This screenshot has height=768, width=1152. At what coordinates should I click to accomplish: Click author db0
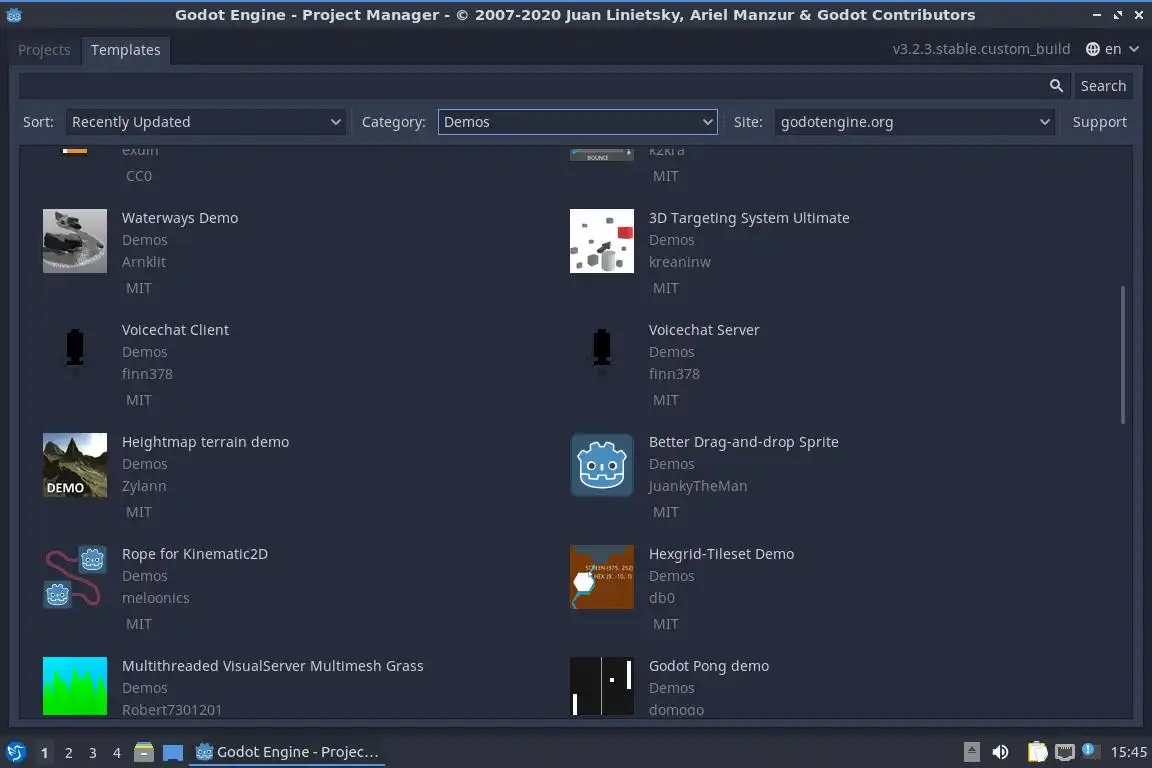(662, 598)
